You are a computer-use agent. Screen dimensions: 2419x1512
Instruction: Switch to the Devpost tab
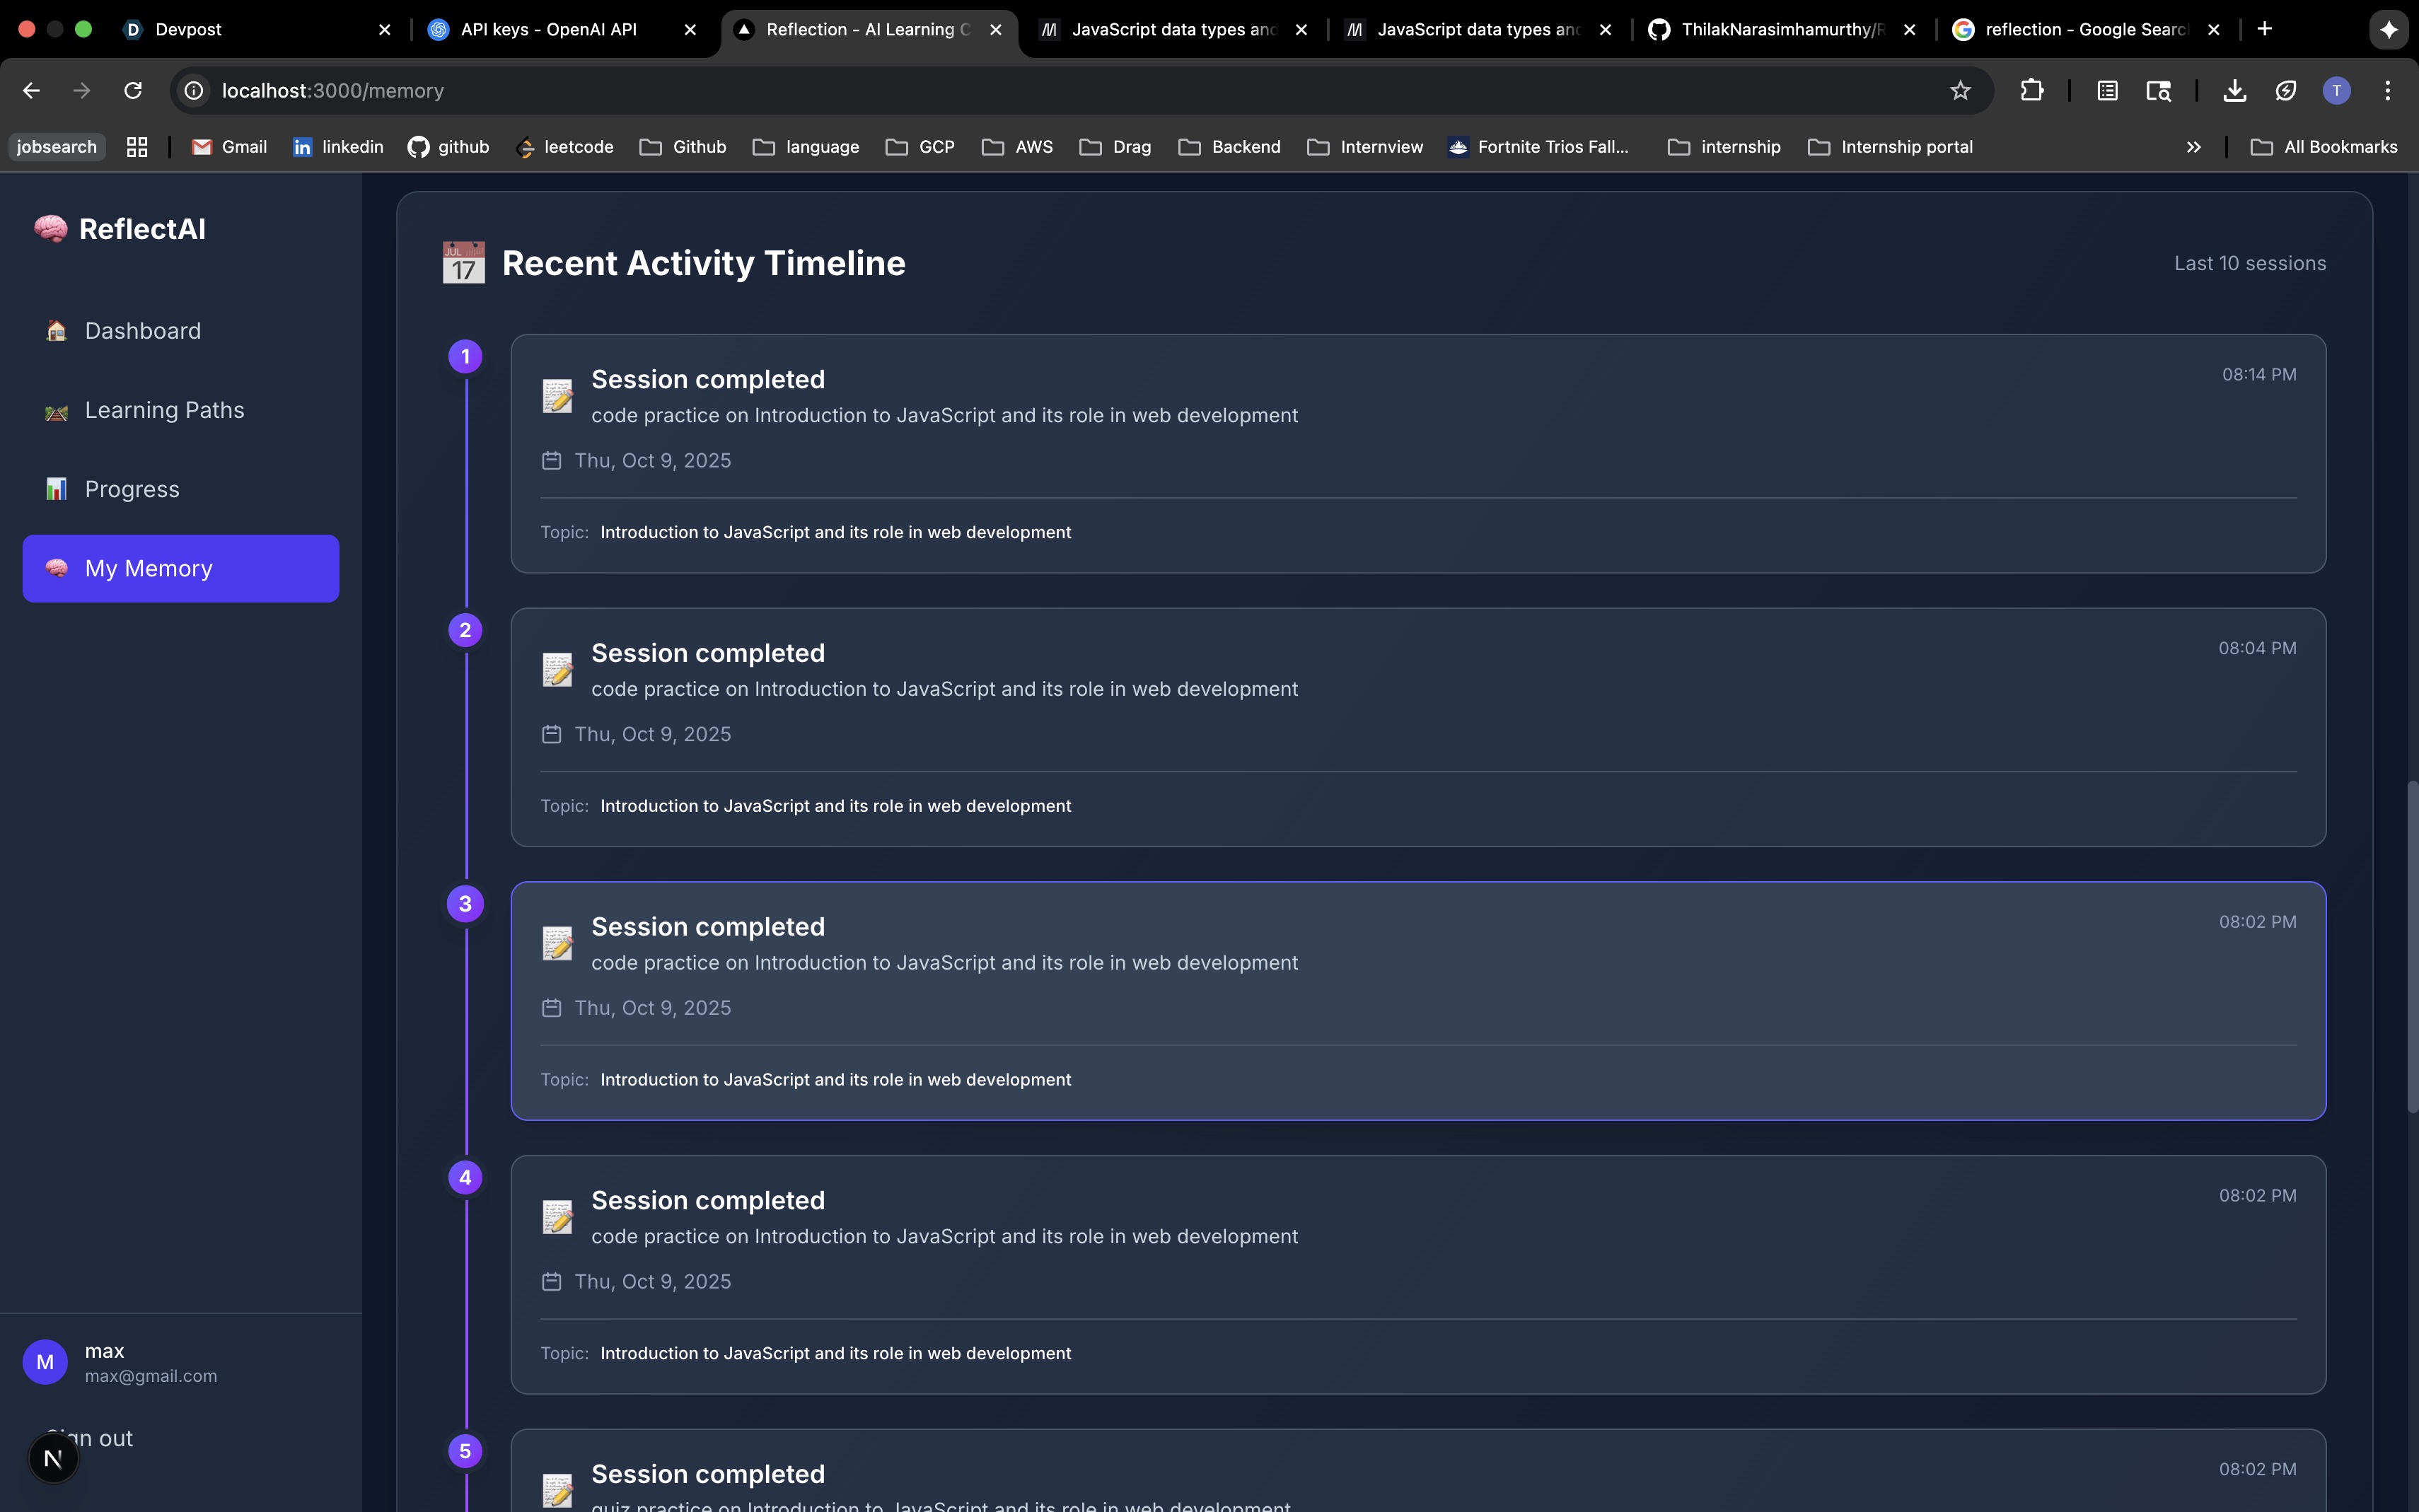[x=188, y=30]
